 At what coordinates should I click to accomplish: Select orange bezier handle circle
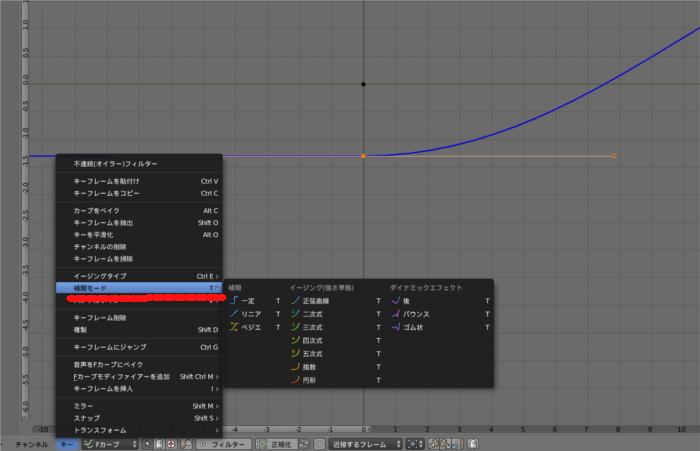point(614,156)
